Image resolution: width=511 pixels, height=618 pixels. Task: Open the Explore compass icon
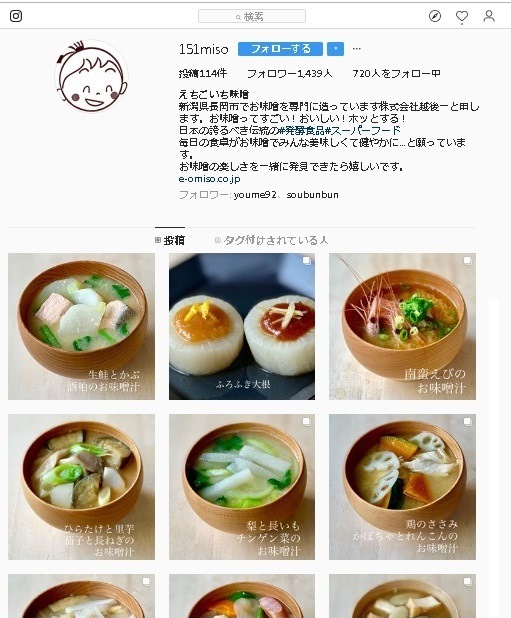coord(435,16)
